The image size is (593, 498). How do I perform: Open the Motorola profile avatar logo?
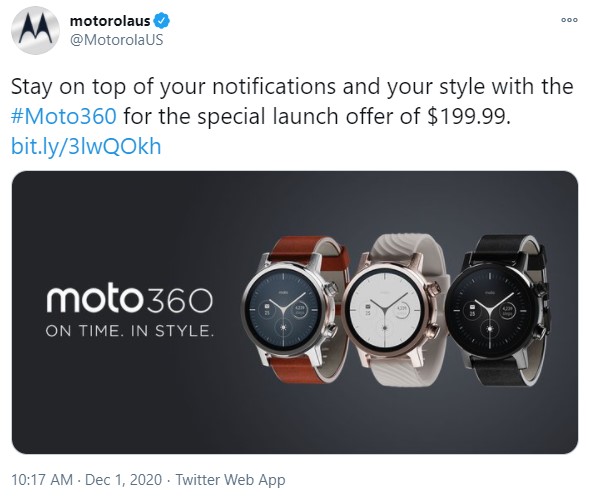[35, 30]
